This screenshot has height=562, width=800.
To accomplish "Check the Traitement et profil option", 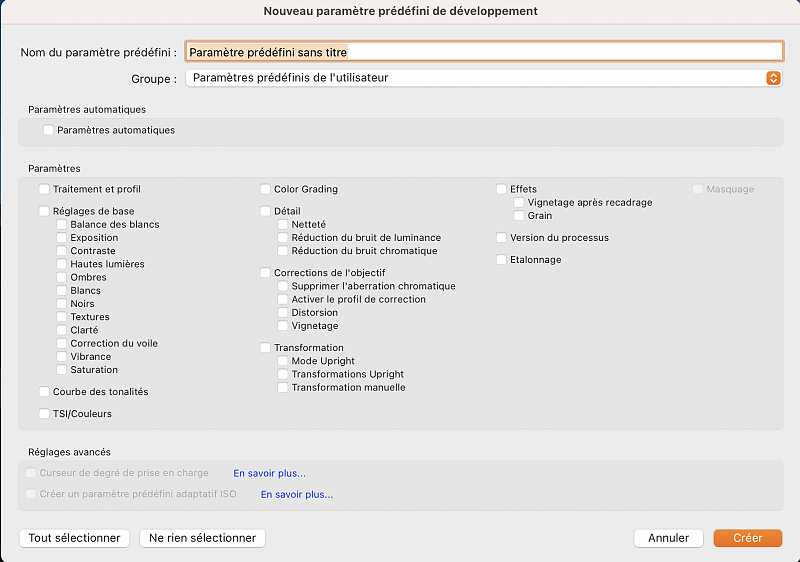I will tap(44, 189).
